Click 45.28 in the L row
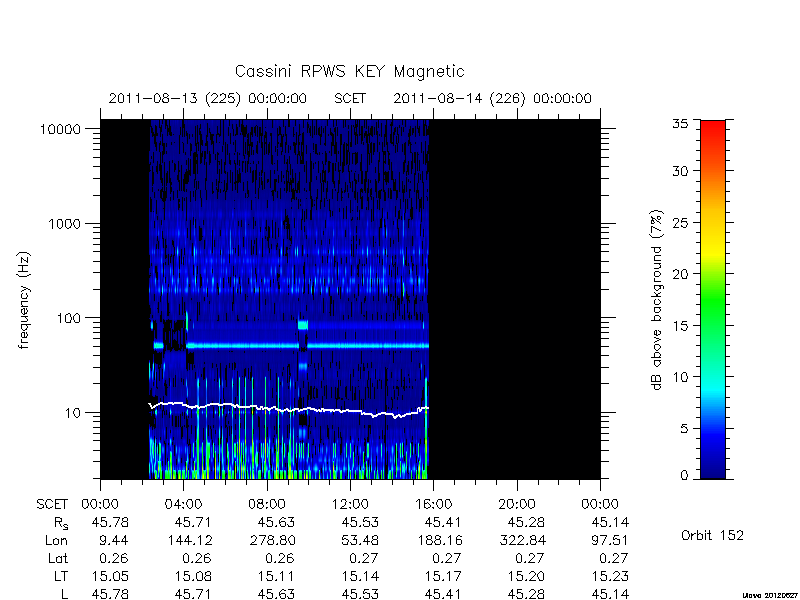Screen dimensions: 800x600 click(527, 594)
